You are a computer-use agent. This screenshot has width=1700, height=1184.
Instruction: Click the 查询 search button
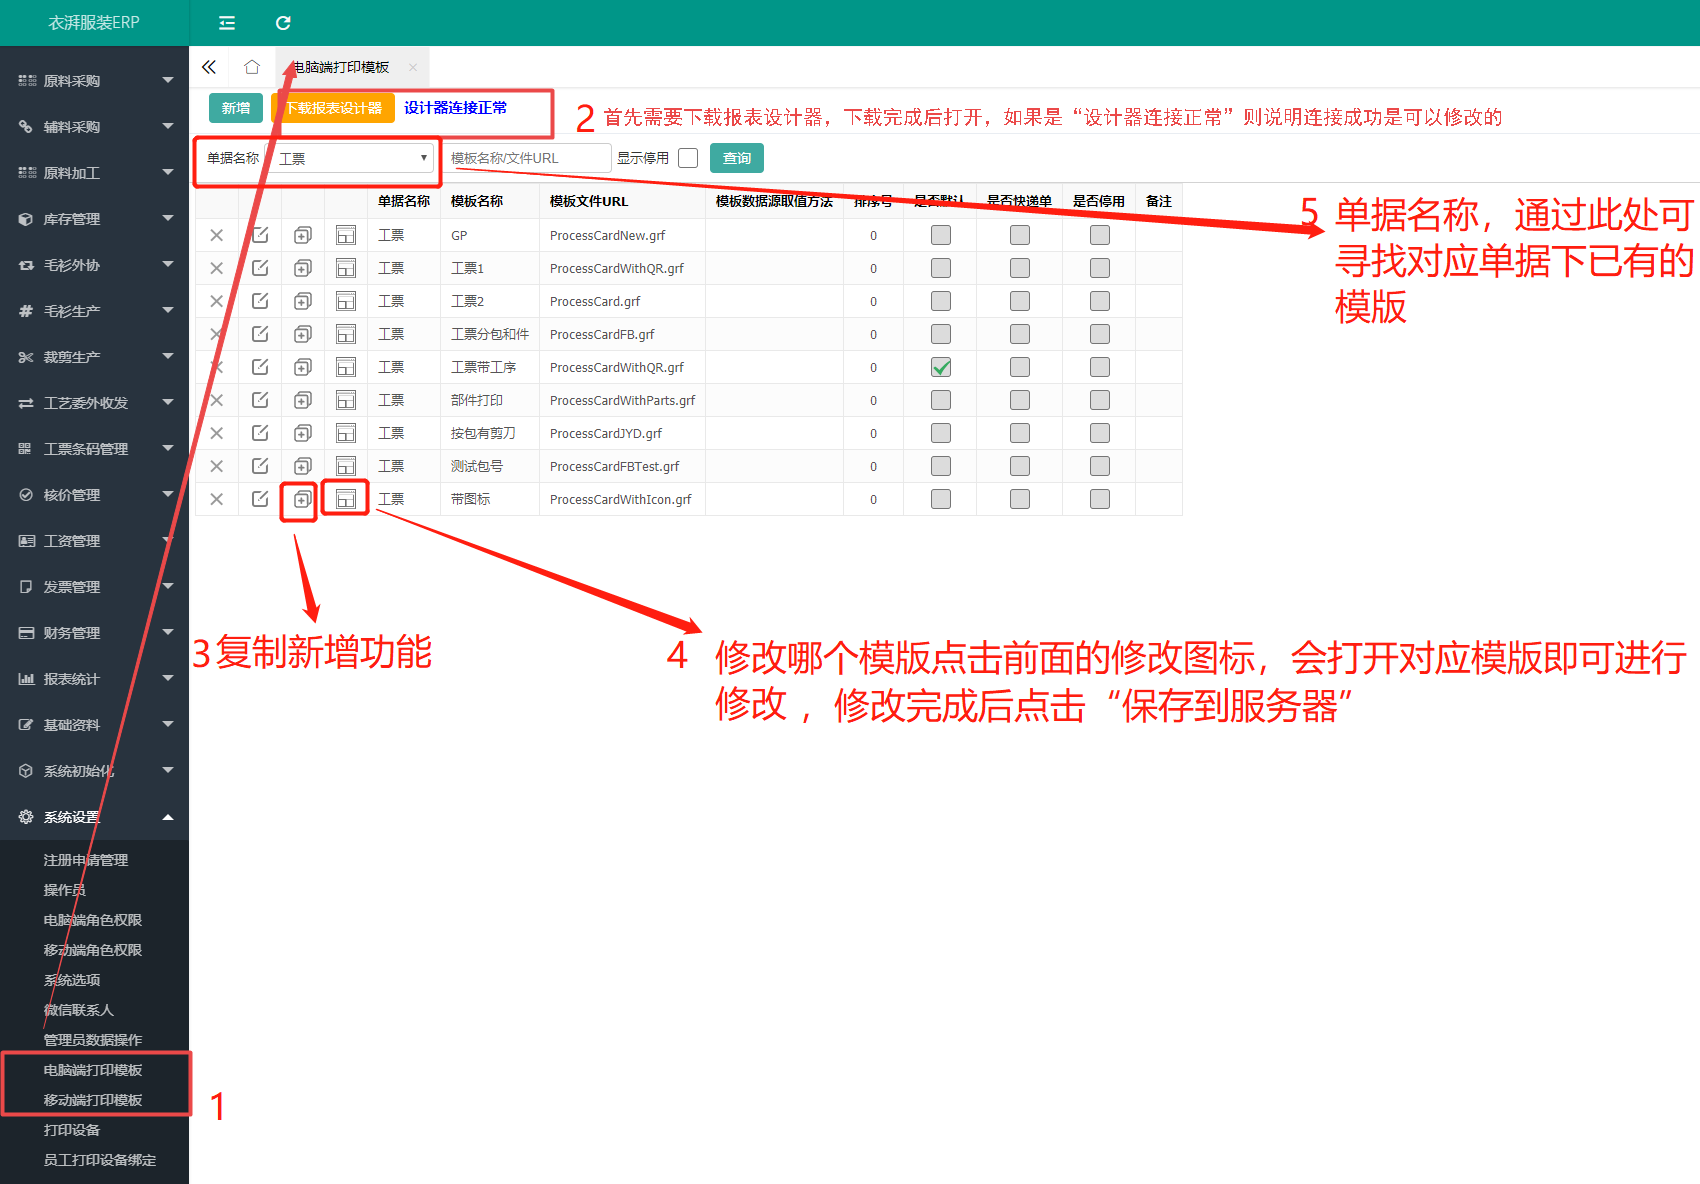tap(736, 157)
